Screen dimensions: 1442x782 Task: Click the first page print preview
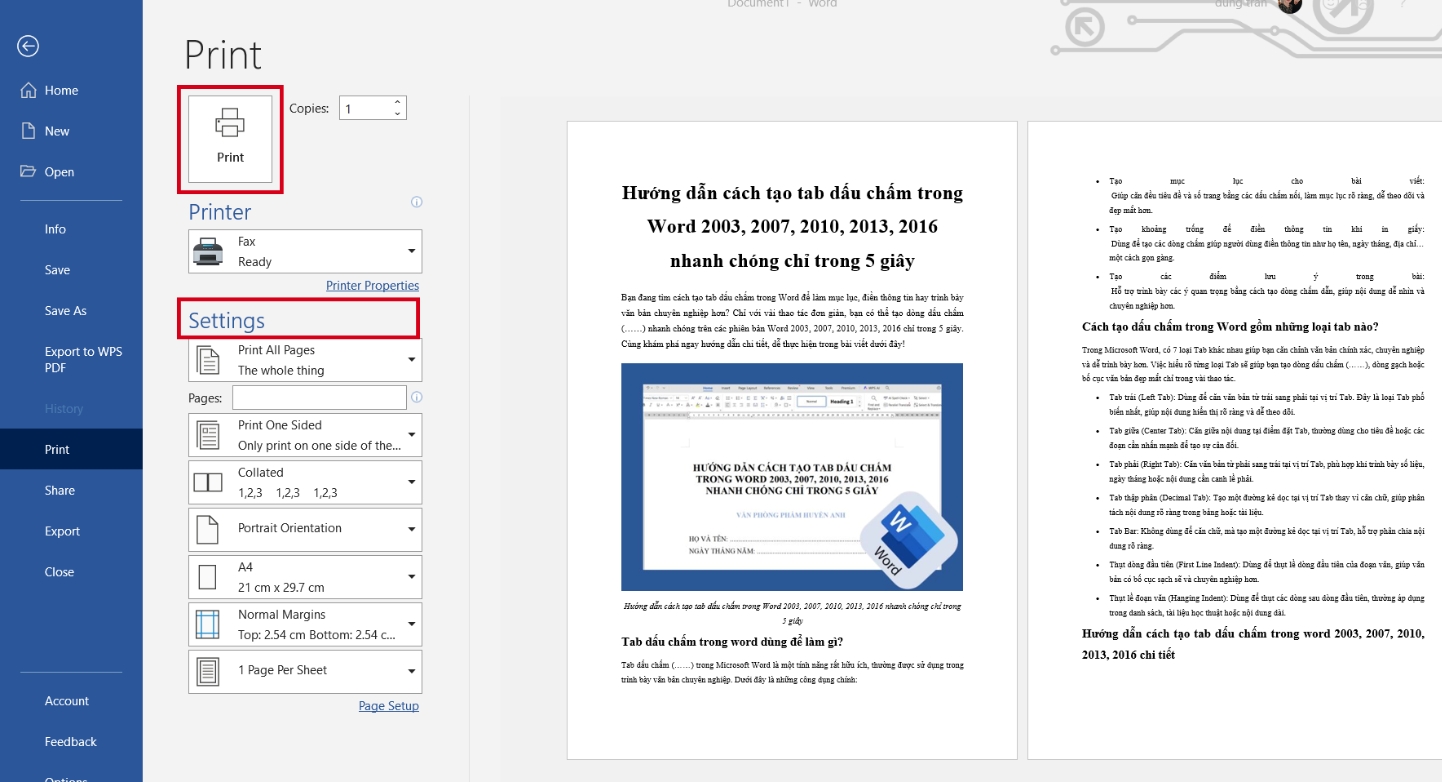click(x=792, y=440)
